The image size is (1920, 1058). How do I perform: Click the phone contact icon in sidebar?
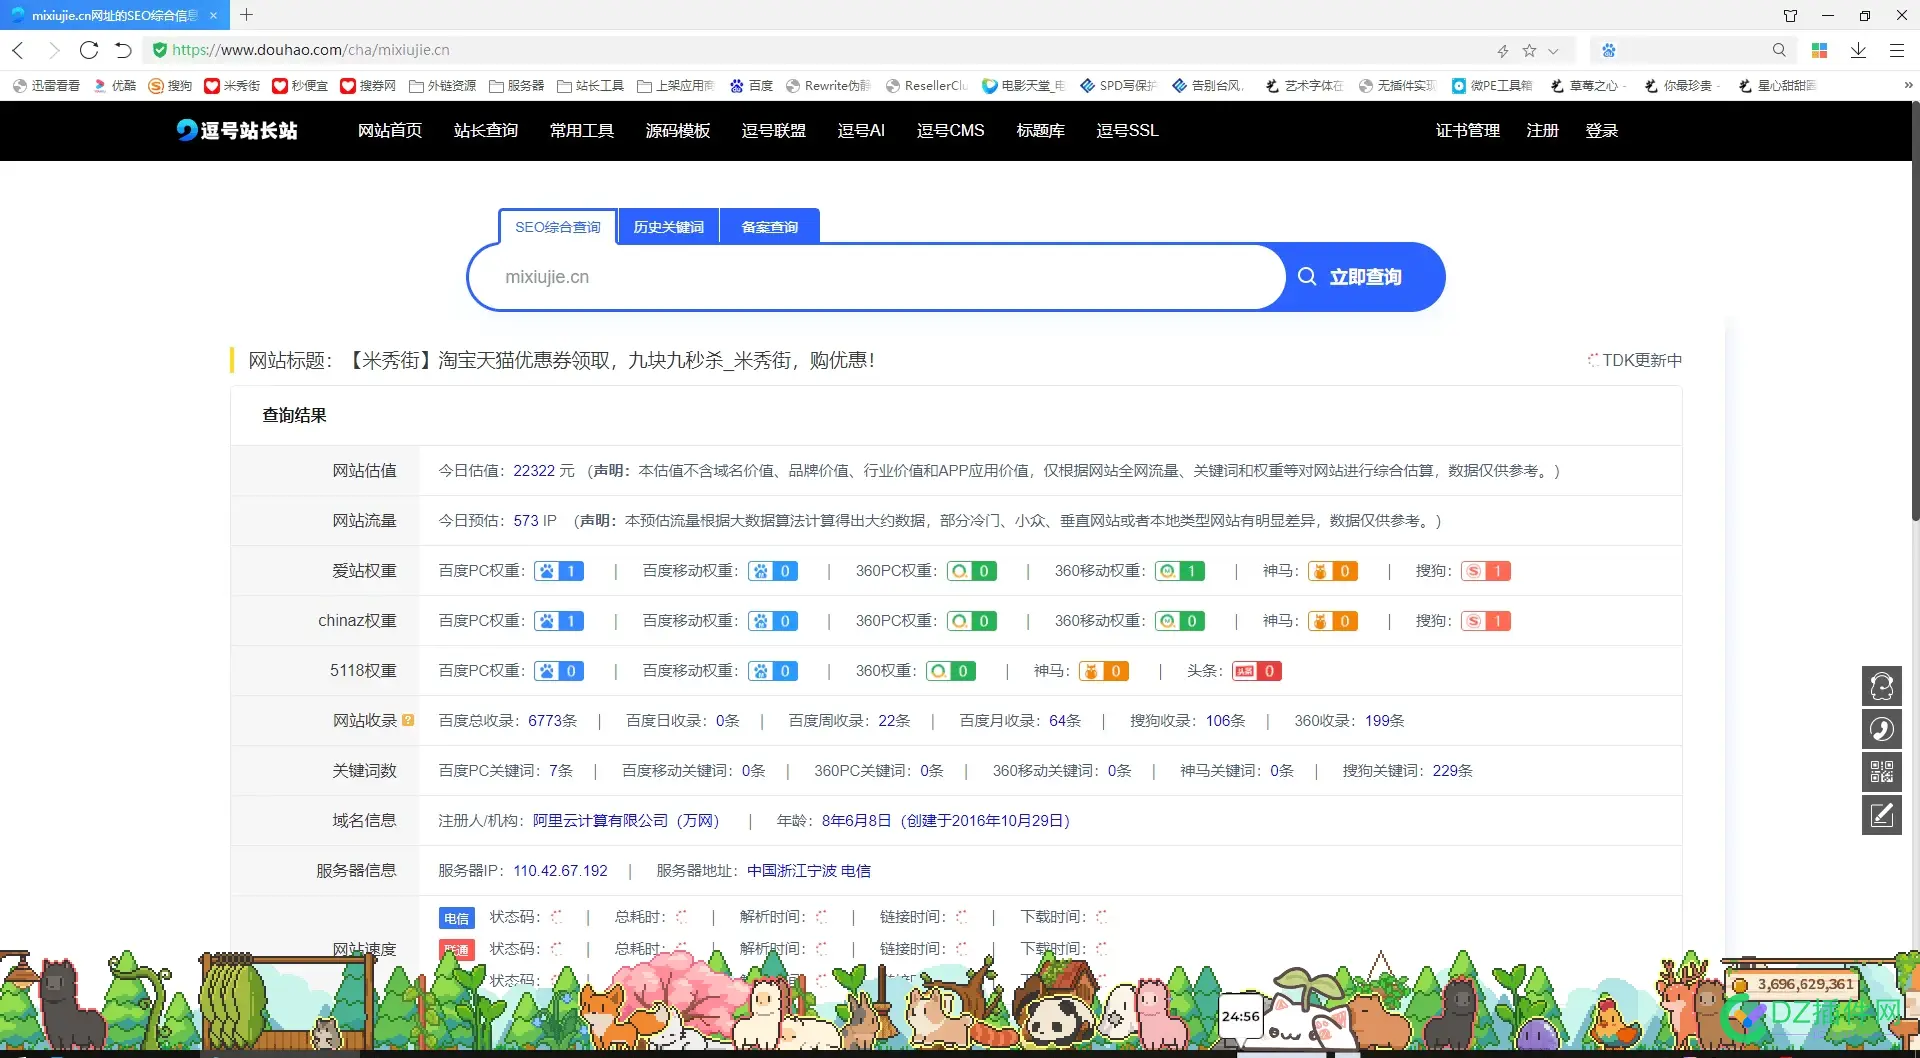pos(1882,730)
